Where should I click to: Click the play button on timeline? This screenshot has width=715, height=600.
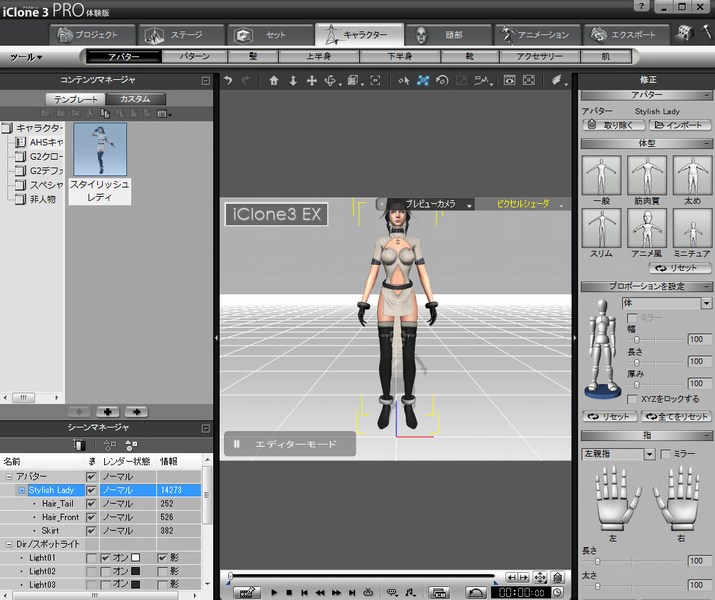pos(274,592)
